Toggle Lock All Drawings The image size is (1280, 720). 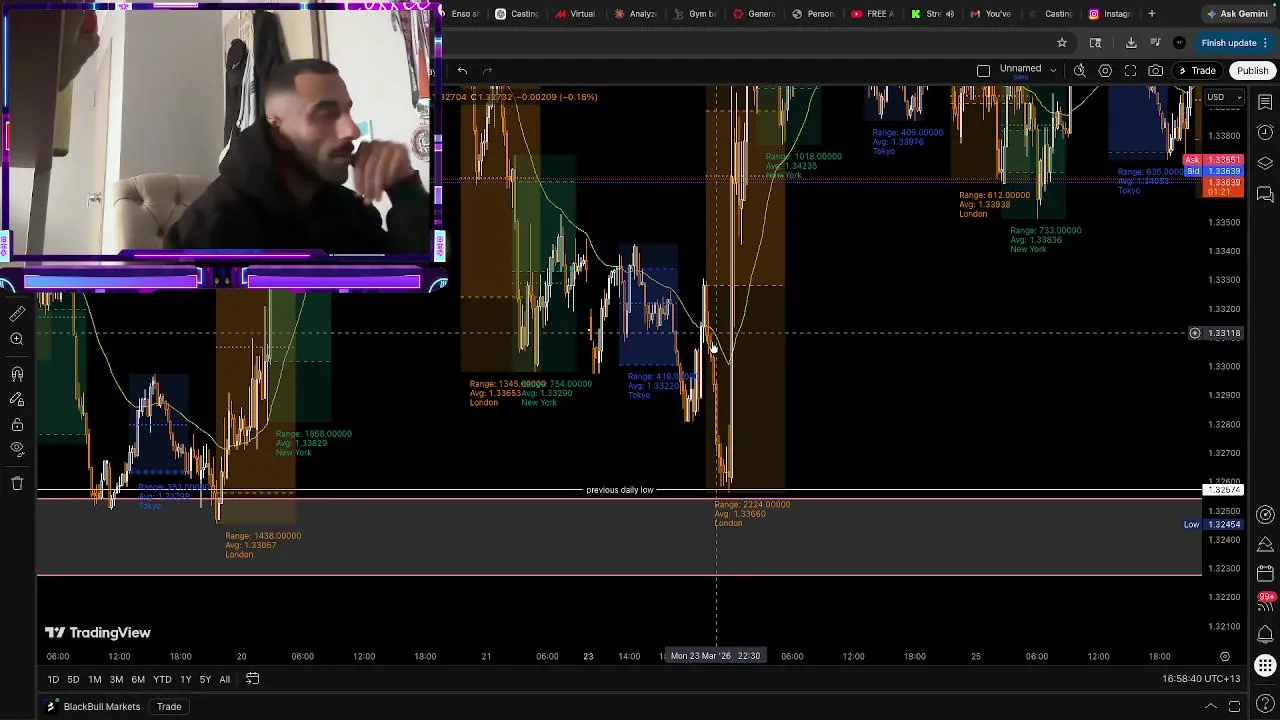pyautogui.click(x=17, y=425)
